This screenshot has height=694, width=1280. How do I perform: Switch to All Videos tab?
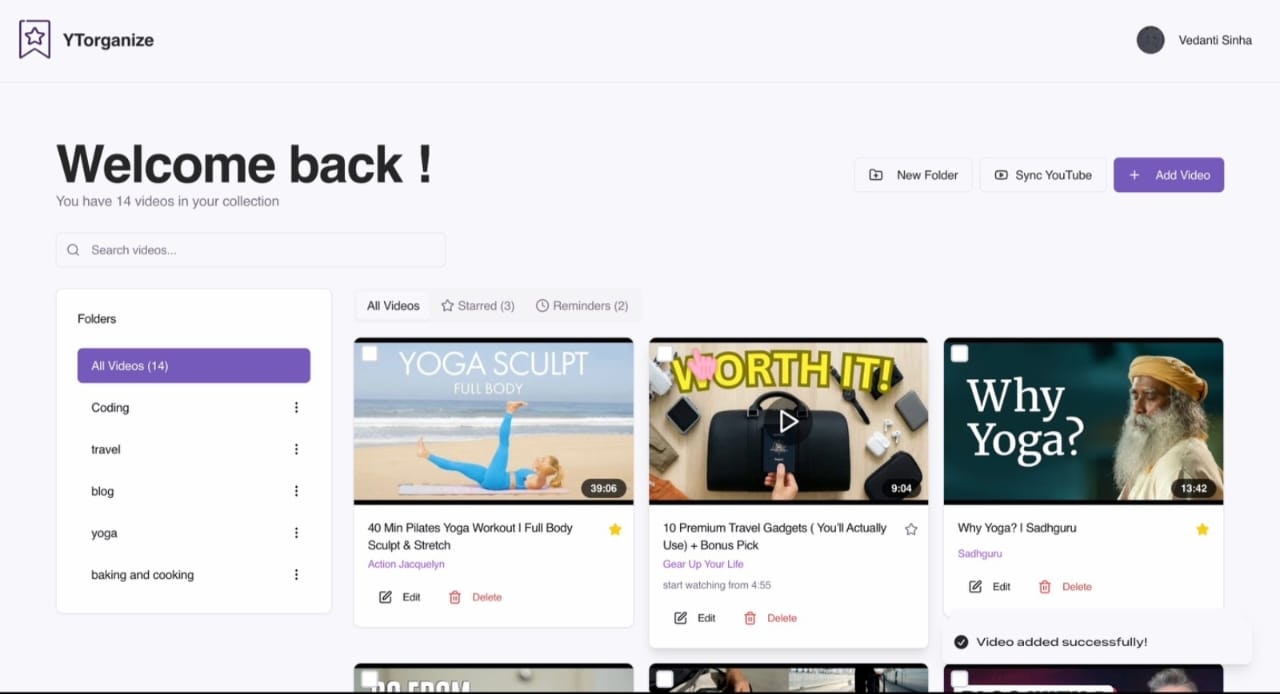pyautogui.click(x=393, y=306)
